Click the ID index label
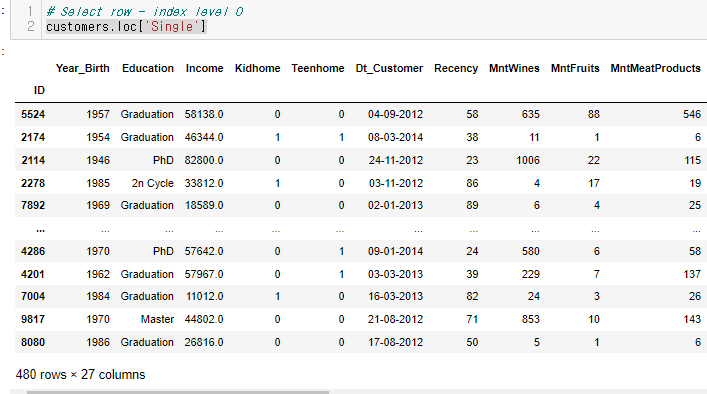 pyautogui.click(x=39, y=90)
